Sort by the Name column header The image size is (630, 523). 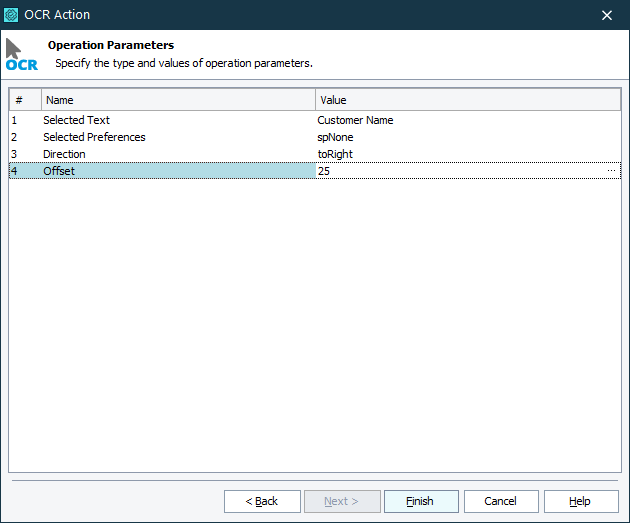tap(178, 100)
